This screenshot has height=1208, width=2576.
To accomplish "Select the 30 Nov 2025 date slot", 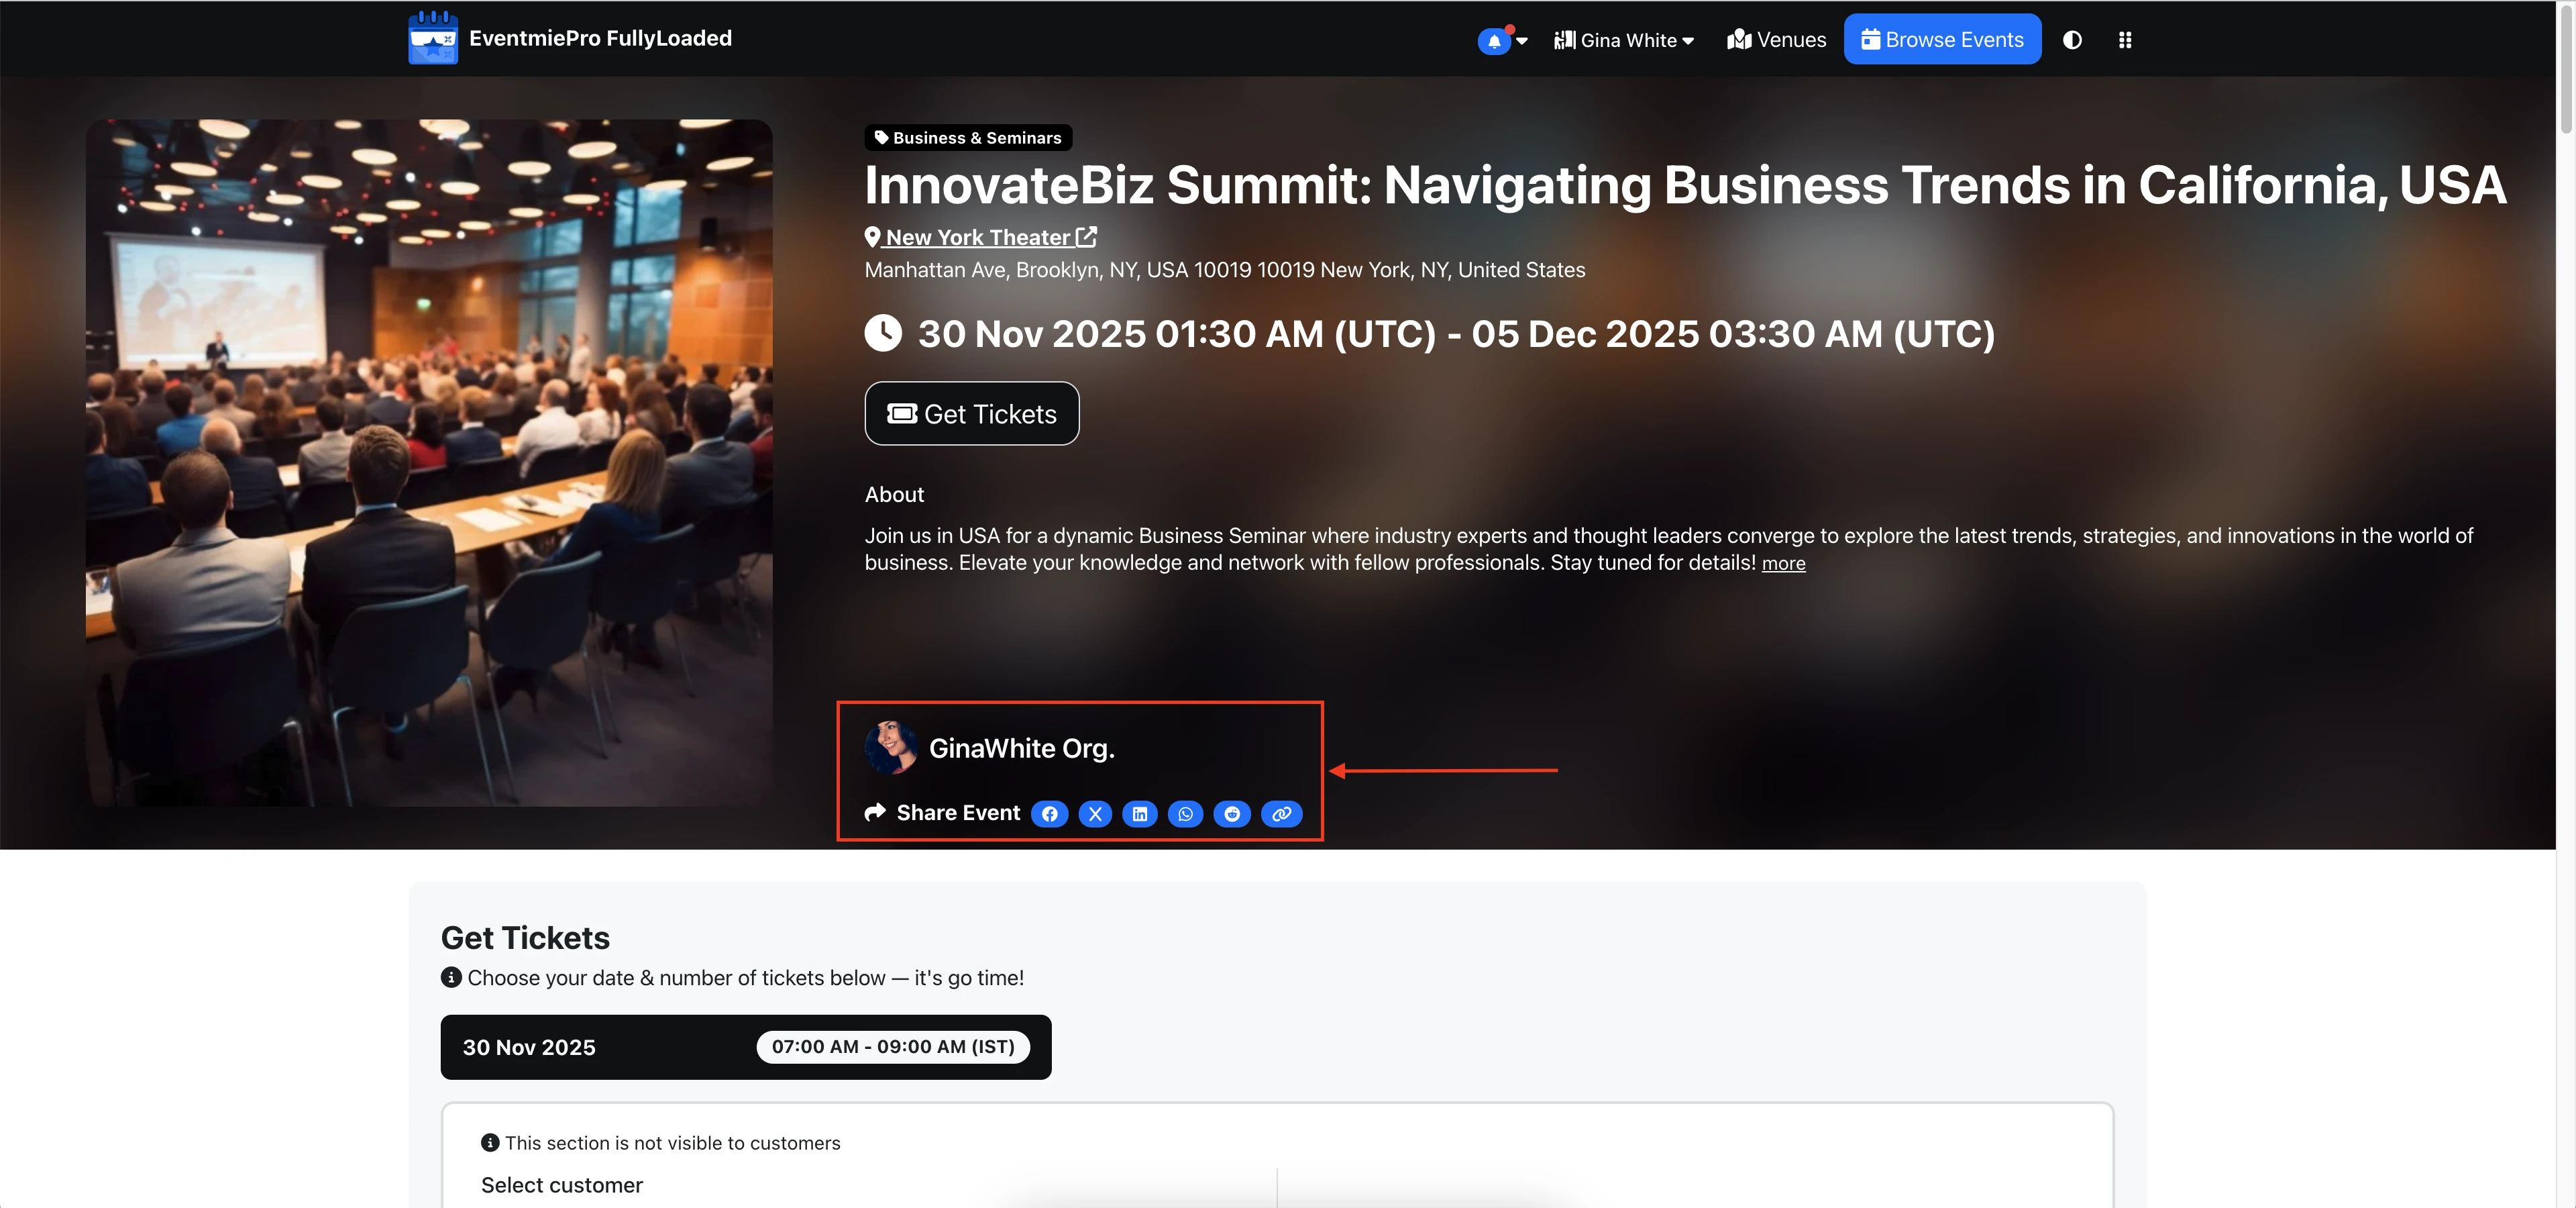I will 745,1047.
